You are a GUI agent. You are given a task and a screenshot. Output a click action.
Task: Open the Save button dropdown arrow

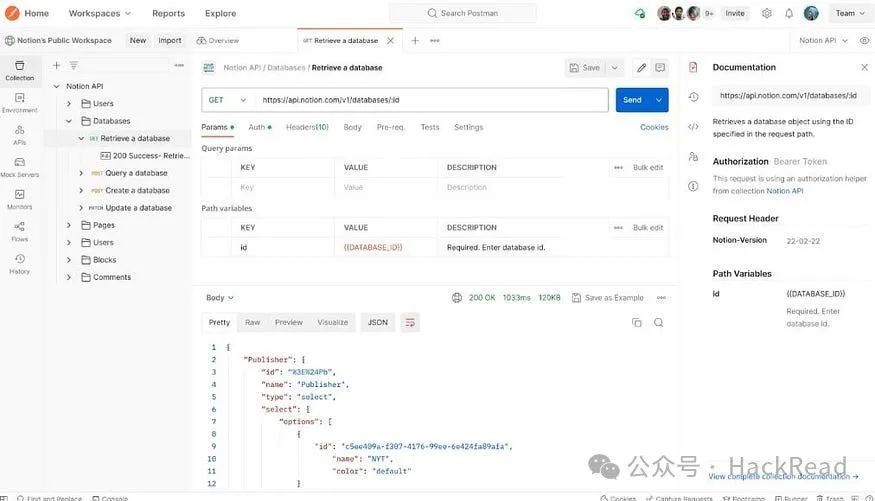(x=614, y=68)
